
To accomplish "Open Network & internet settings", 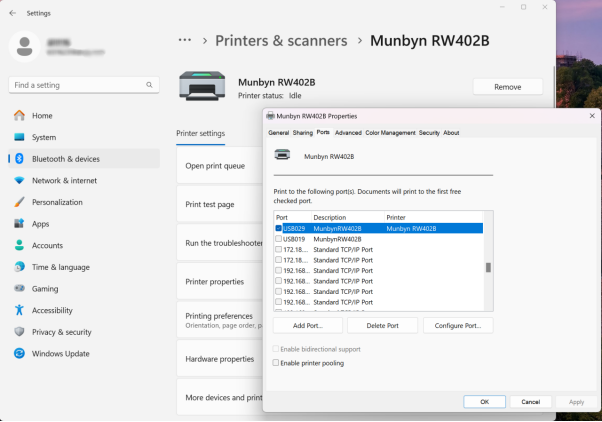I will coord(84,180).
